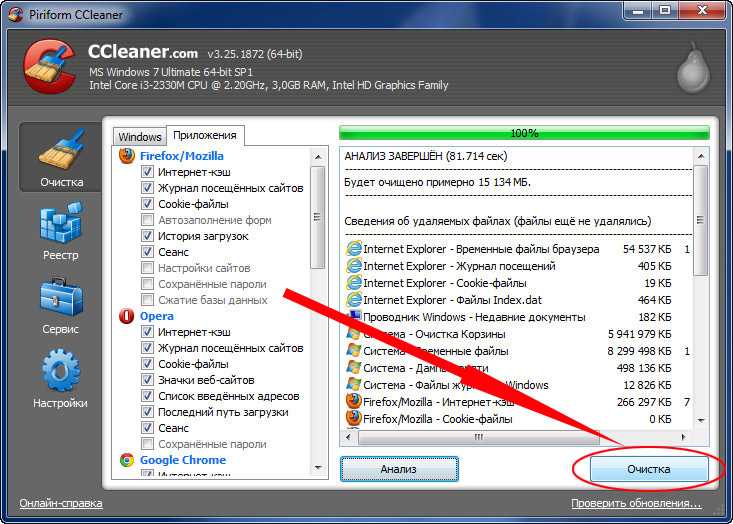Select the Internet Explorer Cookie-файлы result icon
The width and height of the screenshot is (733, 524).
pyautogui.click(x=354, y=283)
